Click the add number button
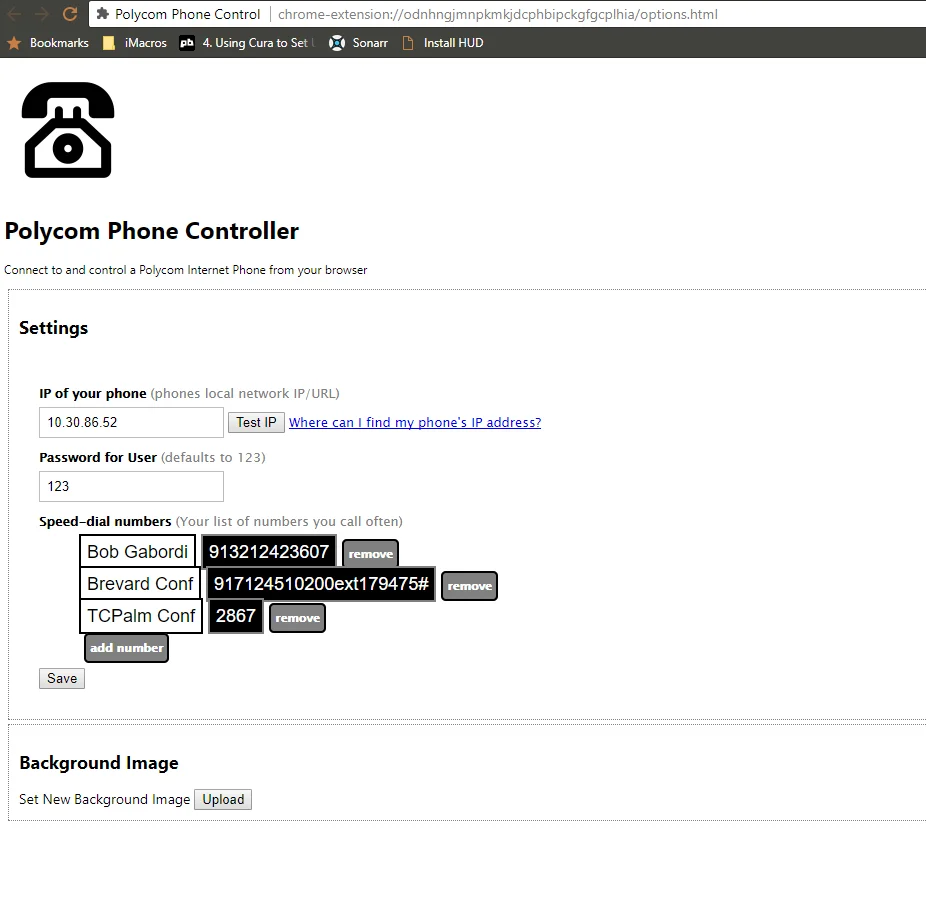This screenshot has height=909, width=926. click(x=126, y=648)
